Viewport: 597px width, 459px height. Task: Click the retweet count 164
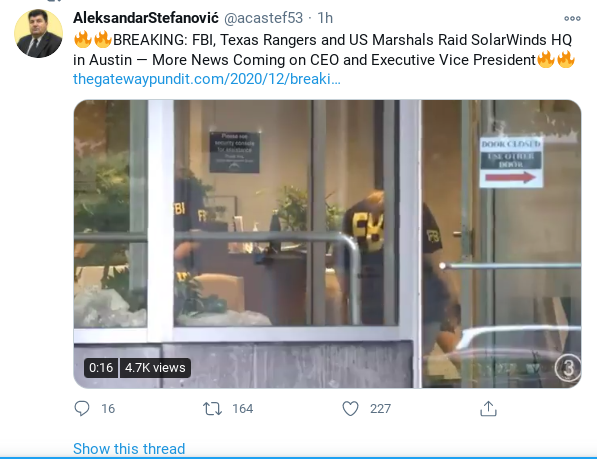click(243, 409)
